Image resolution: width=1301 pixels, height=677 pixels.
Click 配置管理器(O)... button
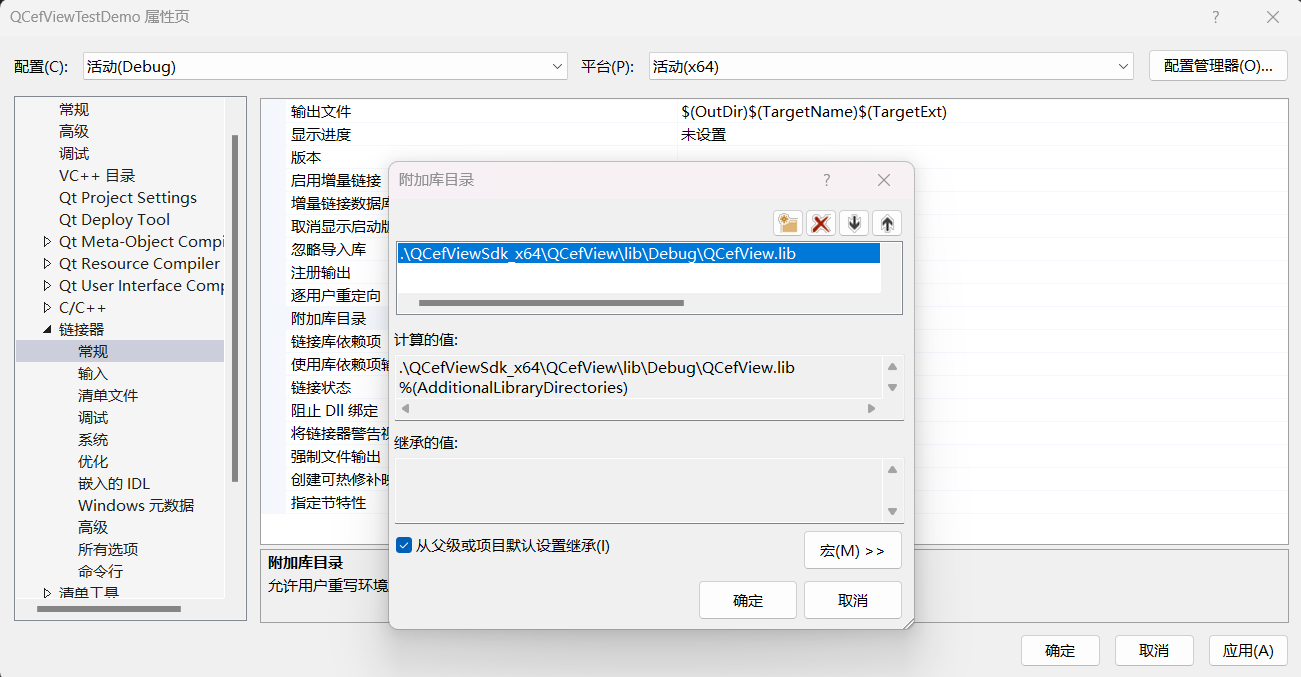point(1217,66)
